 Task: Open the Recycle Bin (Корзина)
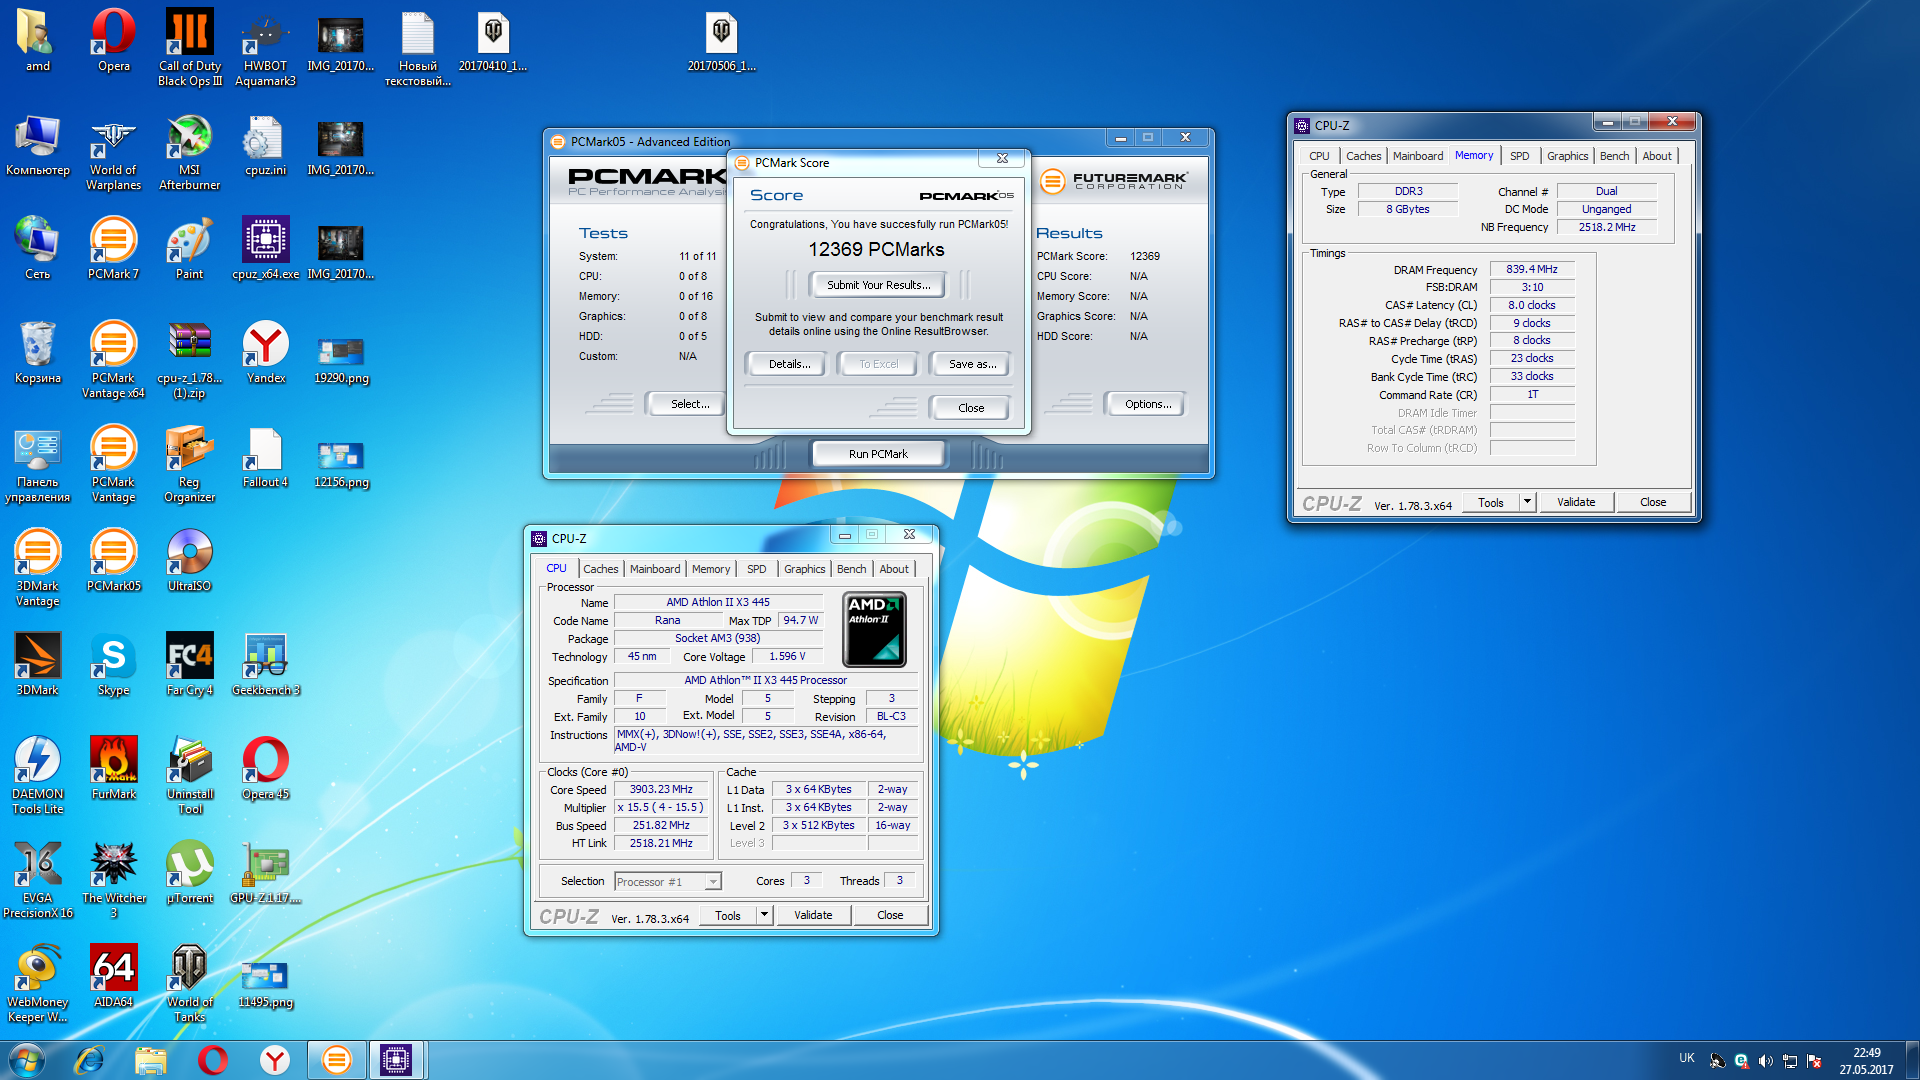pyautogui.click(x=37, y=352)
